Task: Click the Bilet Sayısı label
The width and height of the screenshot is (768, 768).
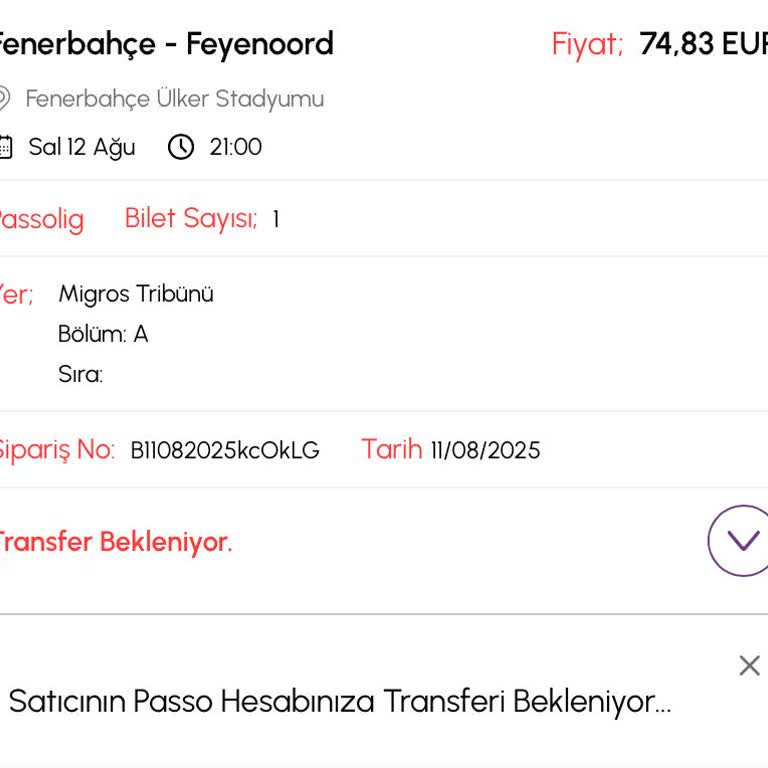Action: 191,219
